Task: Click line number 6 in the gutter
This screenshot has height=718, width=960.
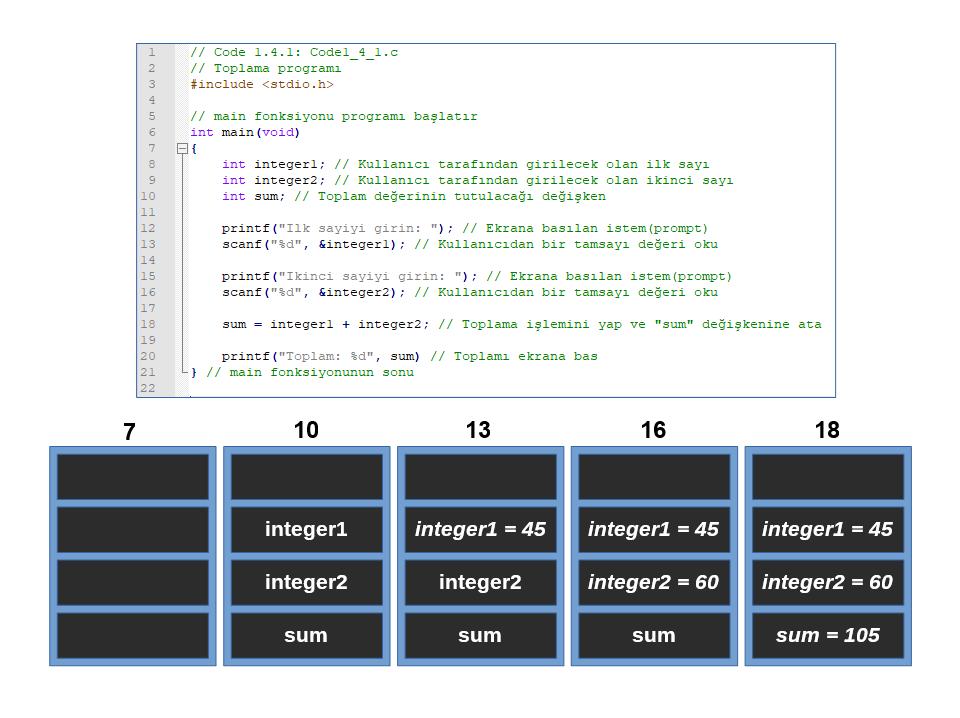Action: pos(152,132)
